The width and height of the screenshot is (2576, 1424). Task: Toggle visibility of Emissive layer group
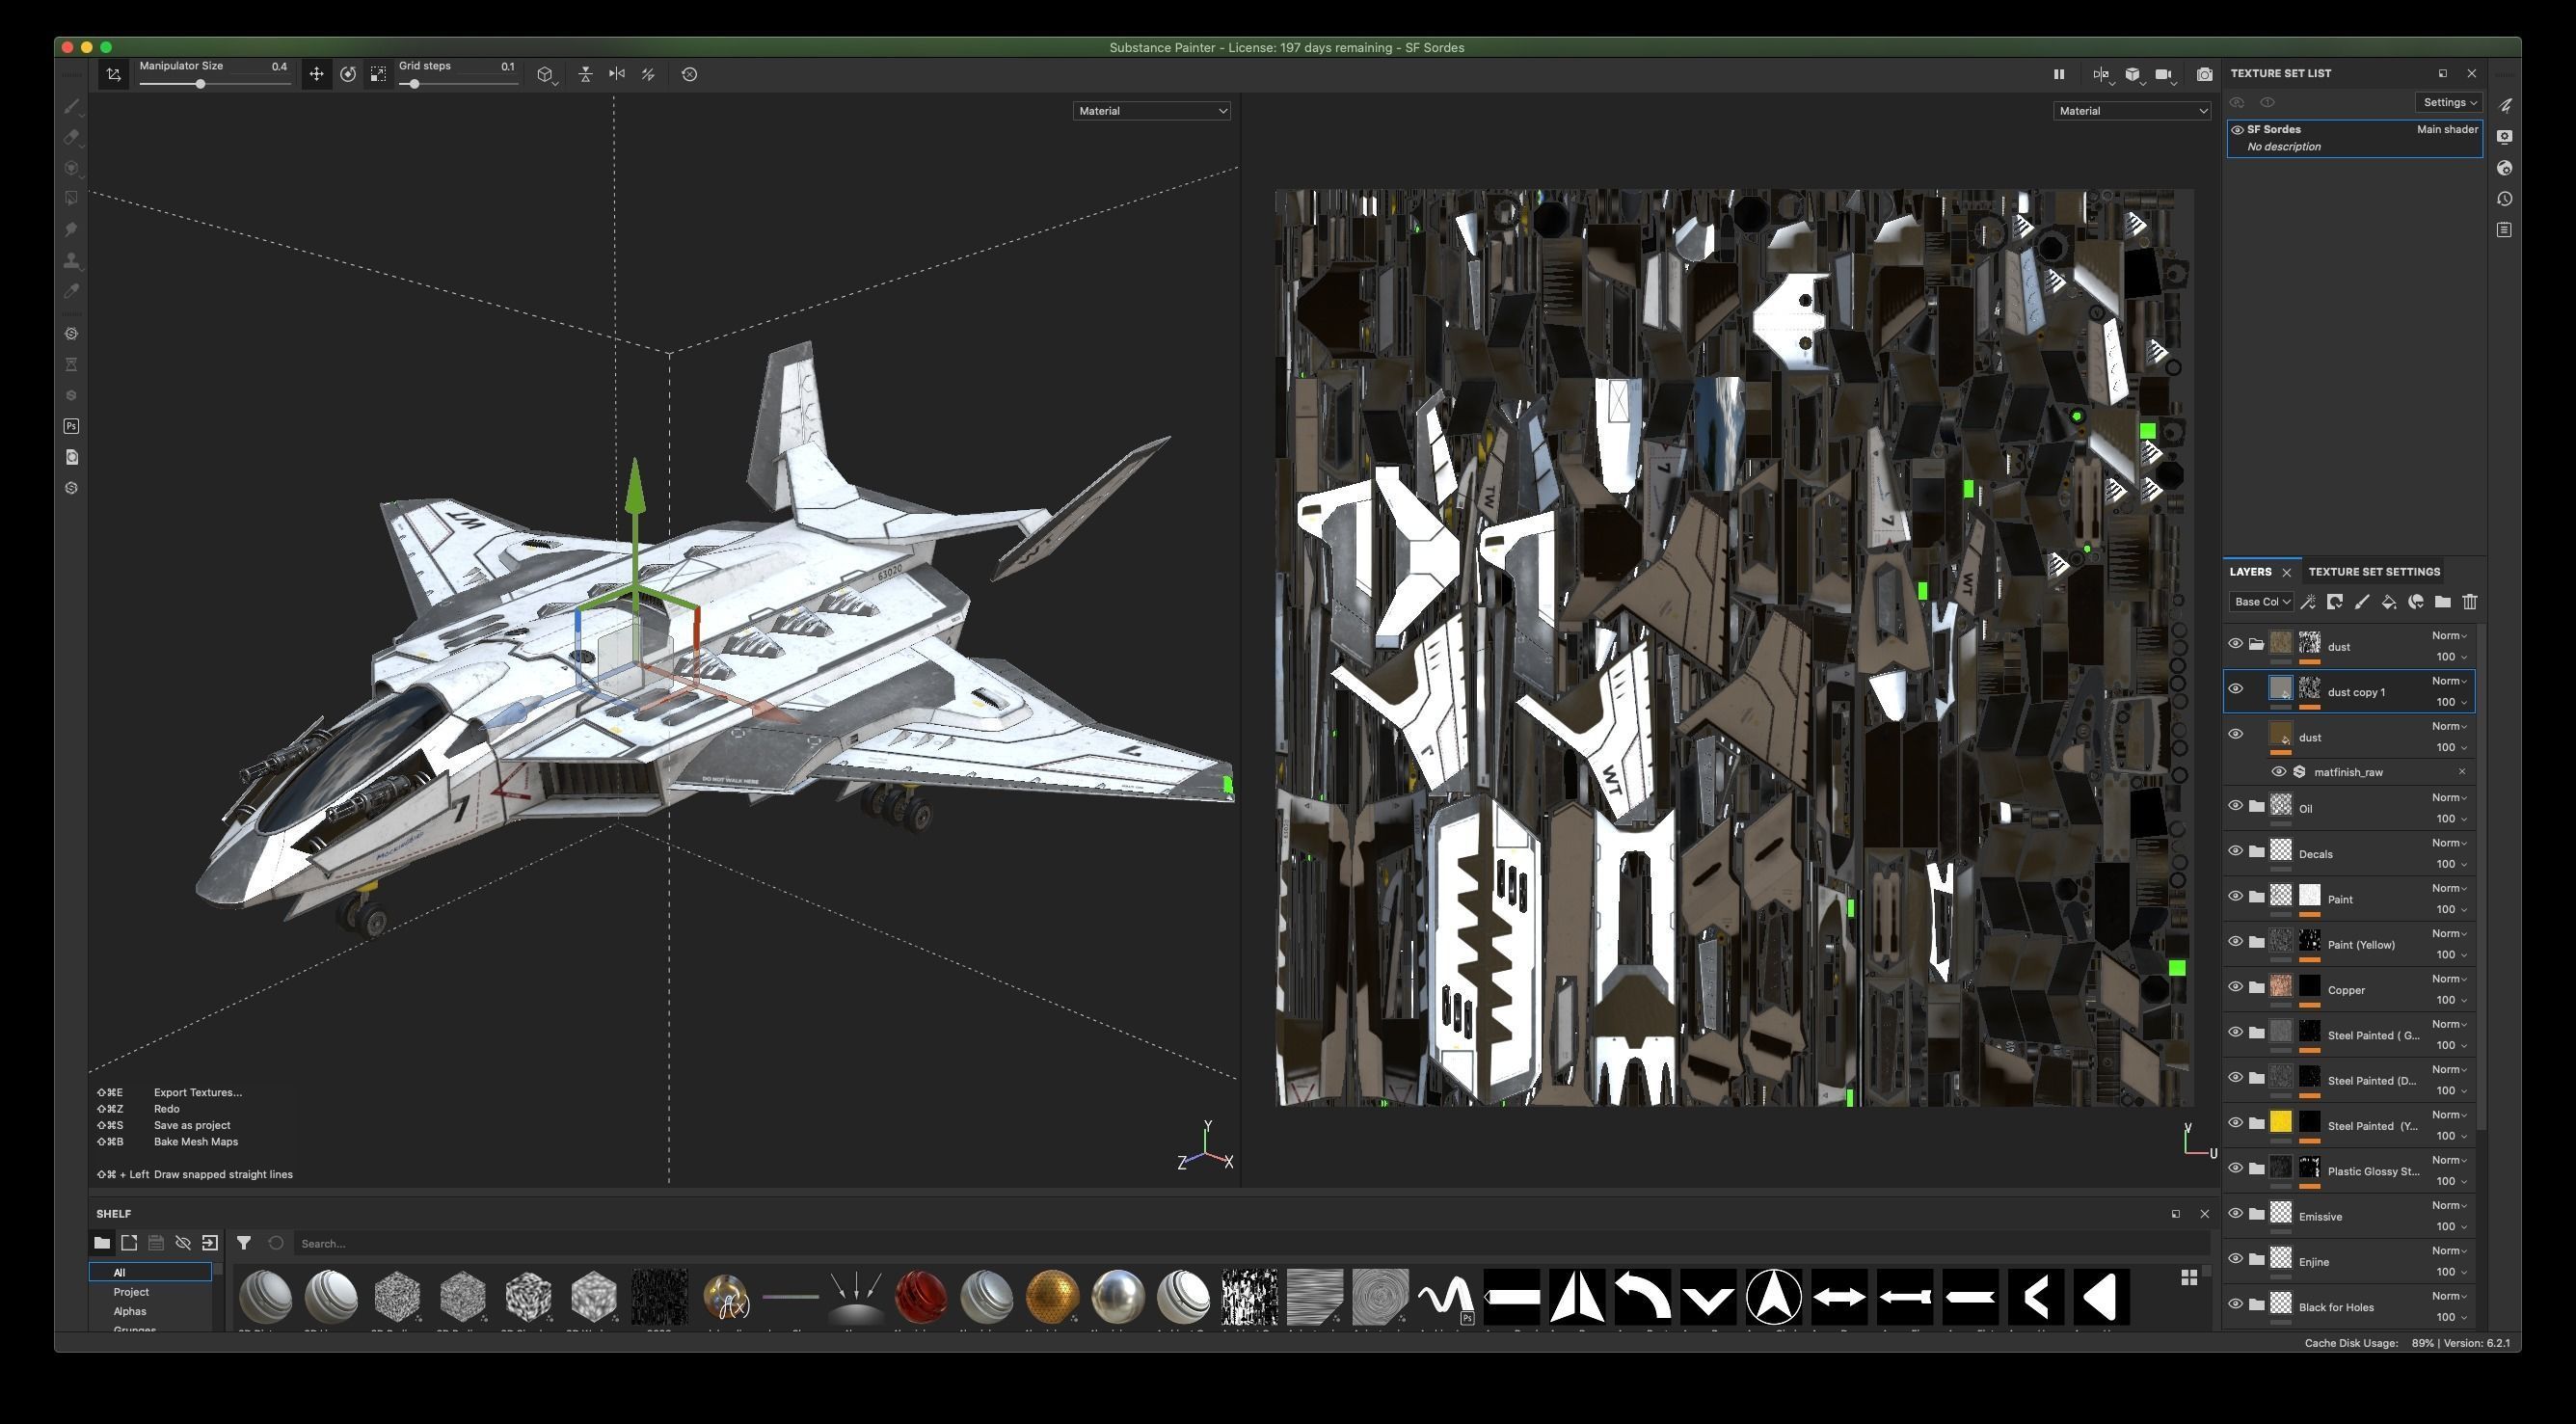coord(2236,1214)
